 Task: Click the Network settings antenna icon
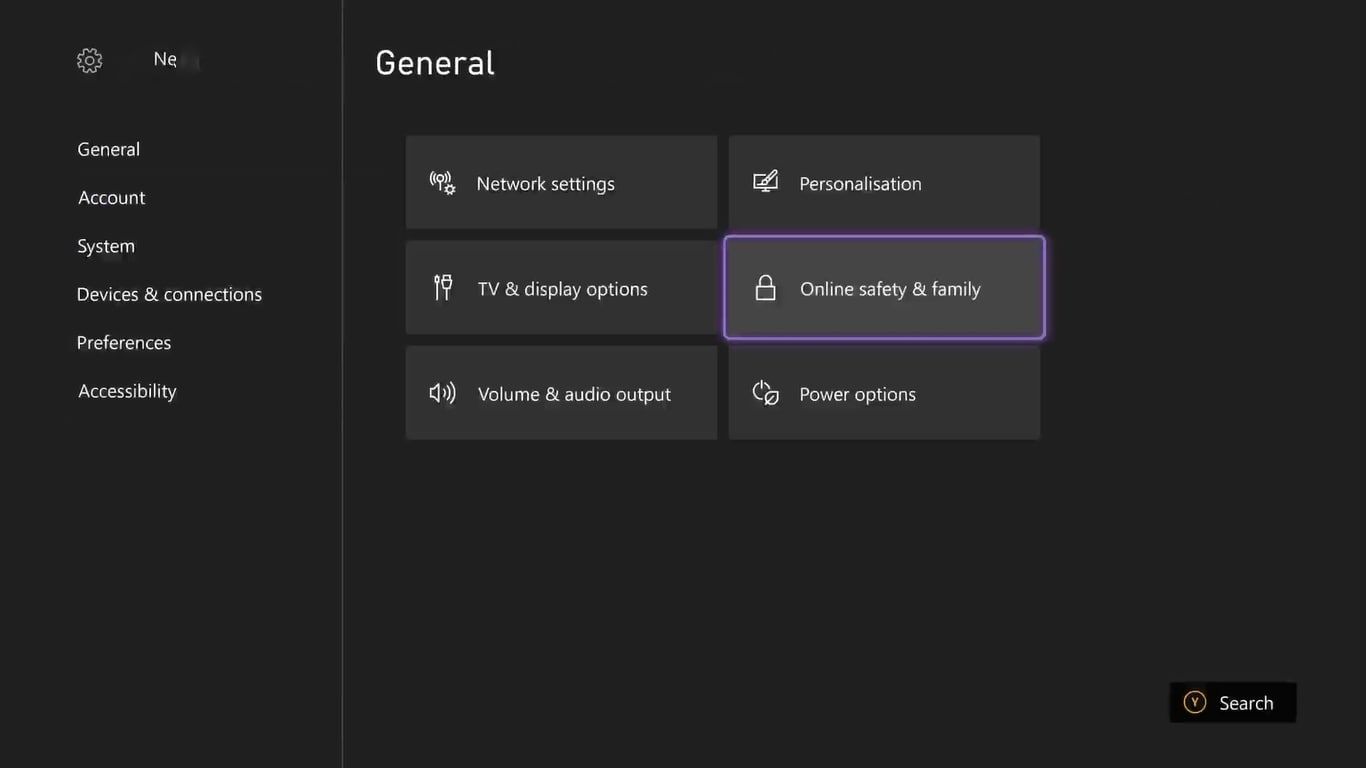pyautogui.click(x=442, y=183)
